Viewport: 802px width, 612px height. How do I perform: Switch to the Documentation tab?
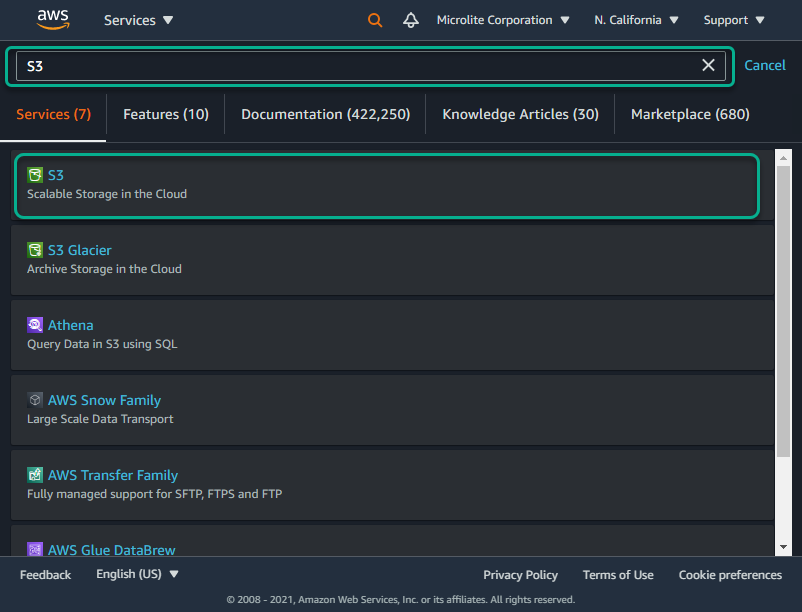[326, 114]
